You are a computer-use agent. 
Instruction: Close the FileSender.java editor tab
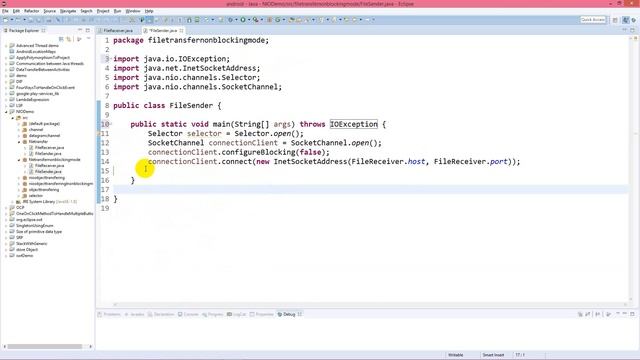pos(181,31)
